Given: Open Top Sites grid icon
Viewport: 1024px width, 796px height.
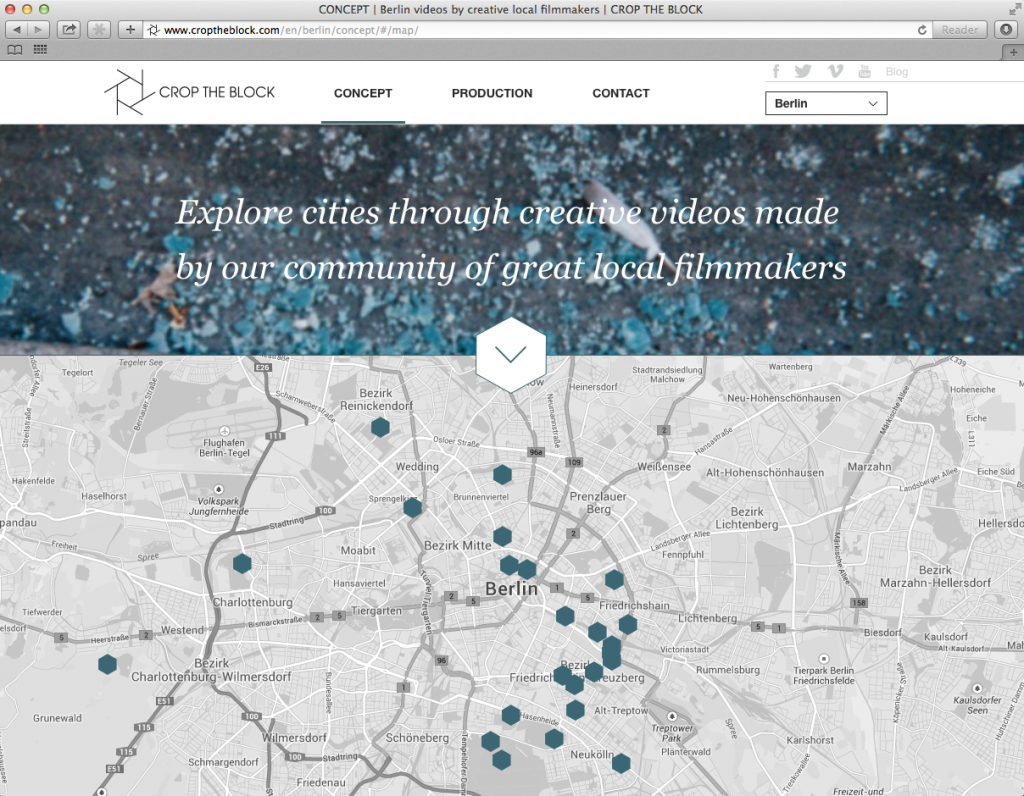Looking at the screenshot, I should pyautogui.click(x=40, y=50).
